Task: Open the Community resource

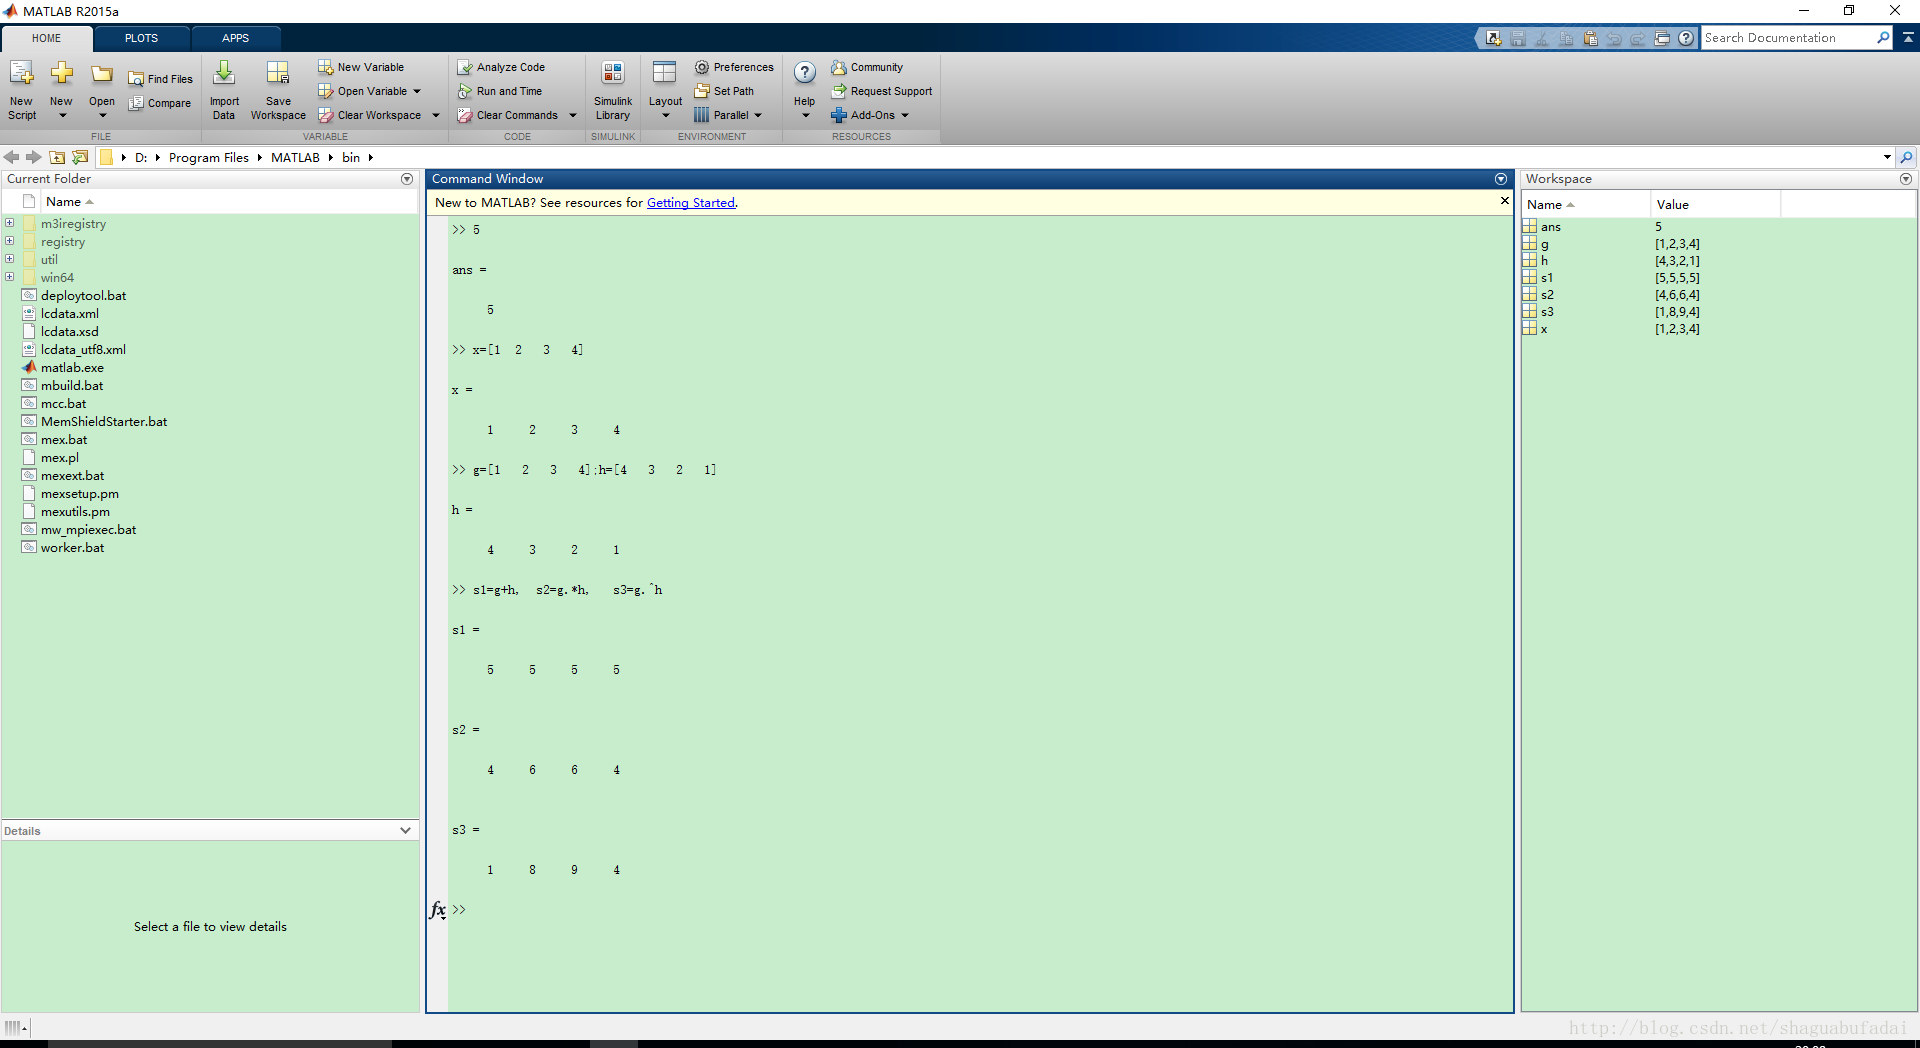Action: [x=867, y=67]
